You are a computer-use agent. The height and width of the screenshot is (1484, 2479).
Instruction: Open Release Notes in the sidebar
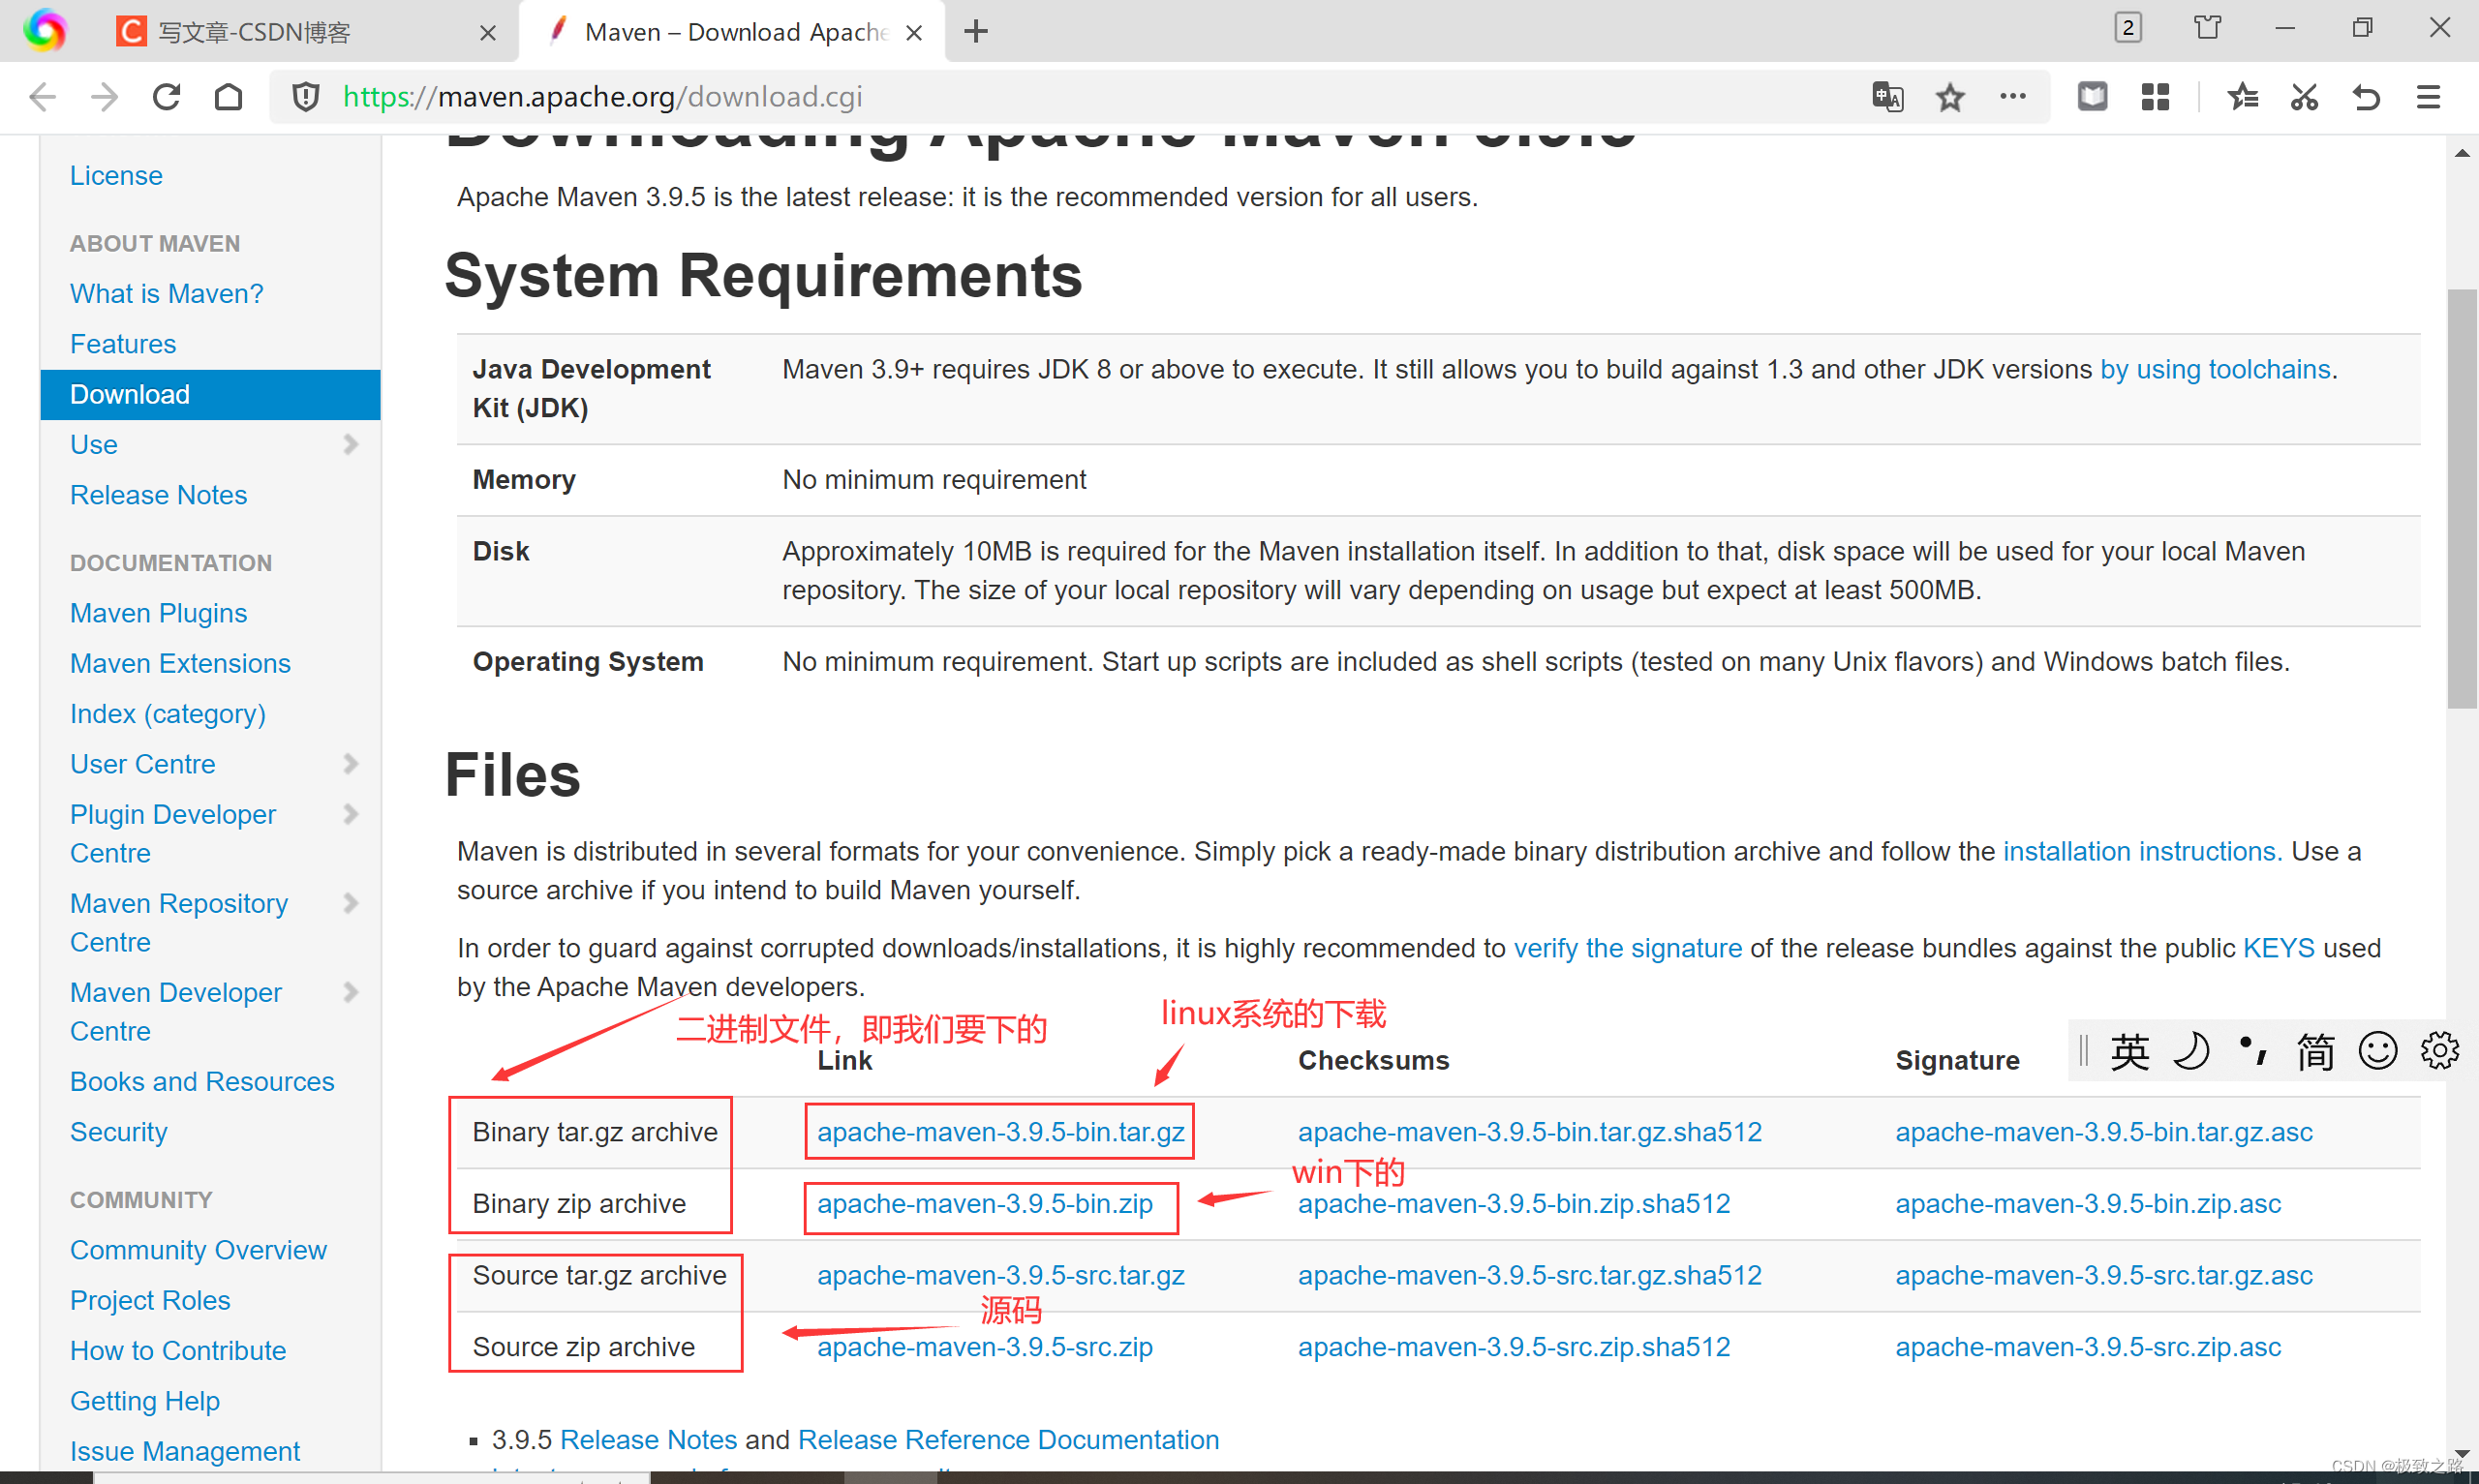(x=158, y=495)
